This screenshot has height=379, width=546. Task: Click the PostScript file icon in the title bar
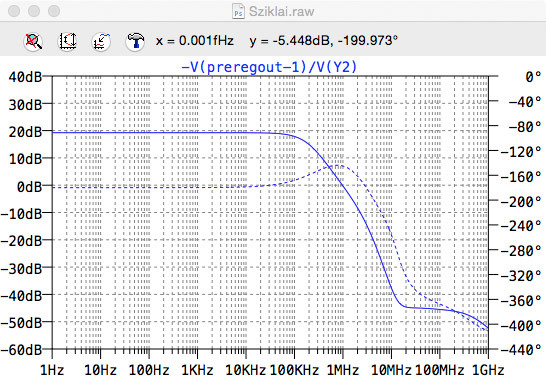238,11
